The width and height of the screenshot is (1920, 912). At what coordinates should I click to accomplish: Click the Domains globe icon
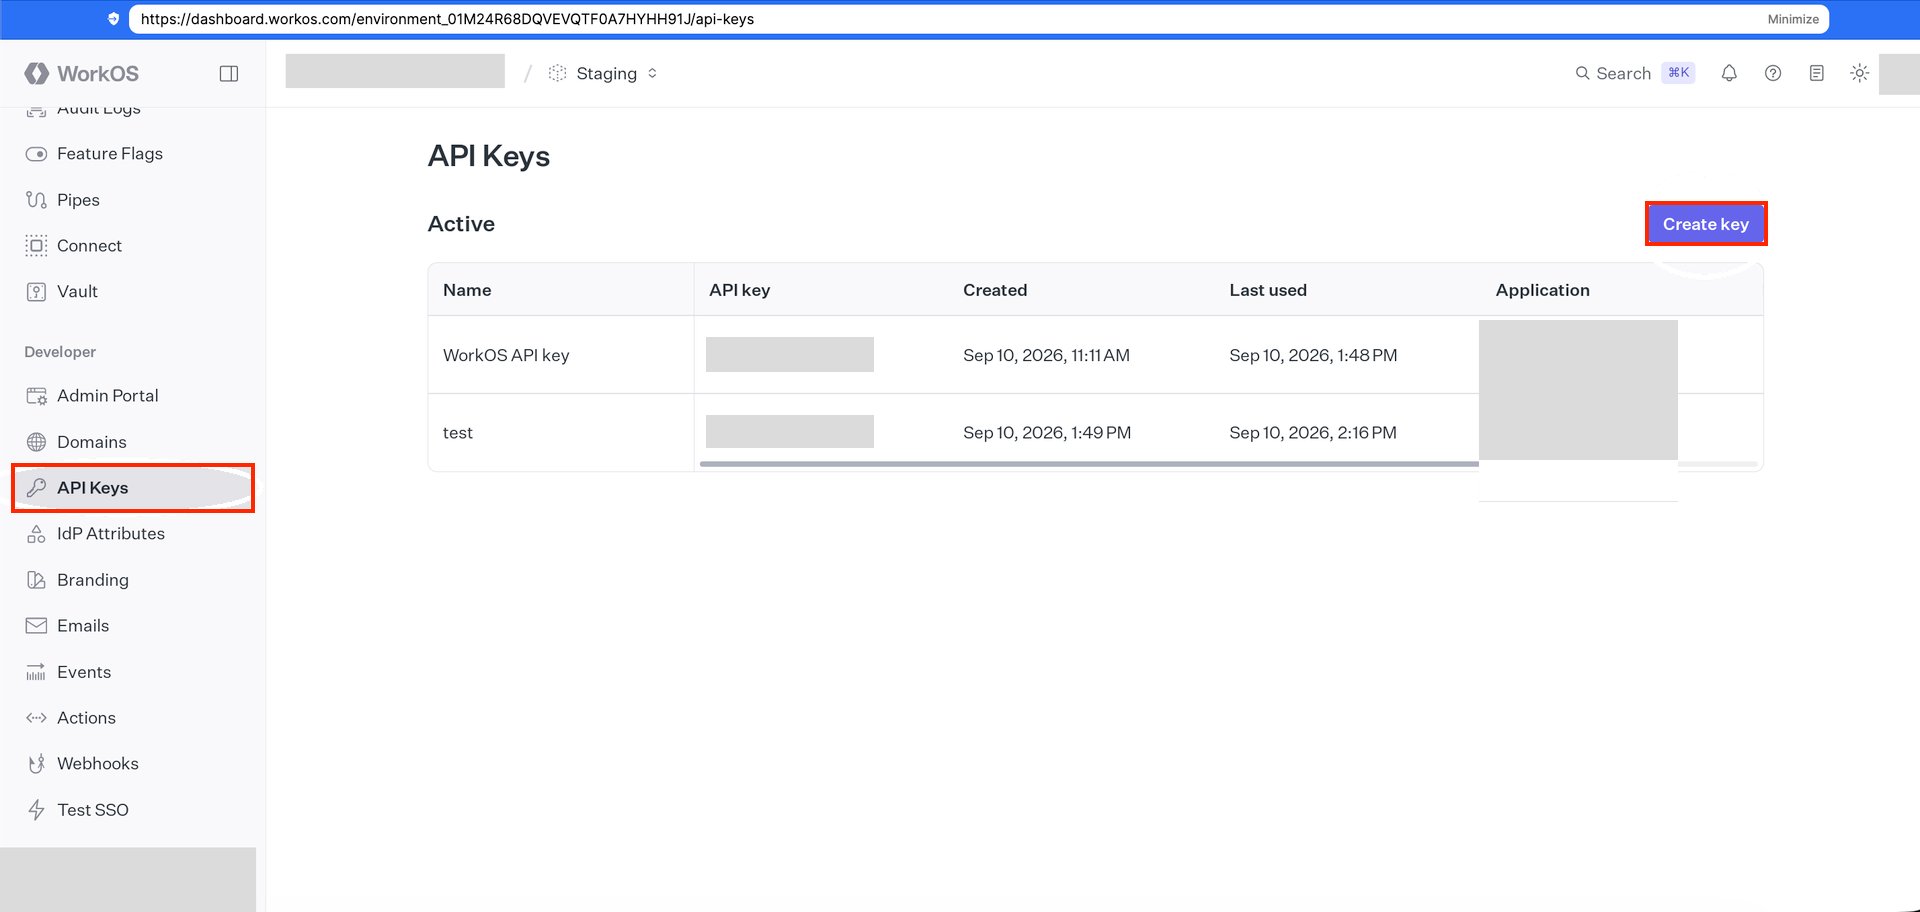tap(36, 442)
